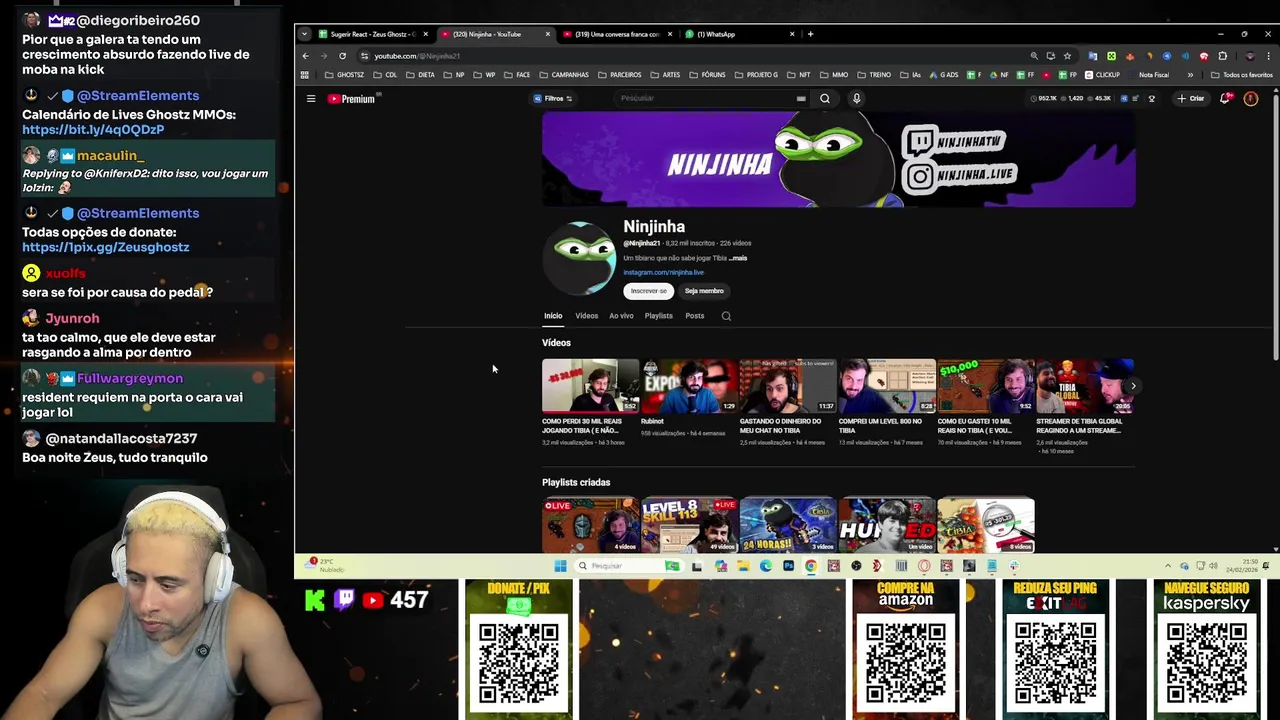Select the Posts channel tab
This screenshot has width=1280, height=720.
point(694,316)
